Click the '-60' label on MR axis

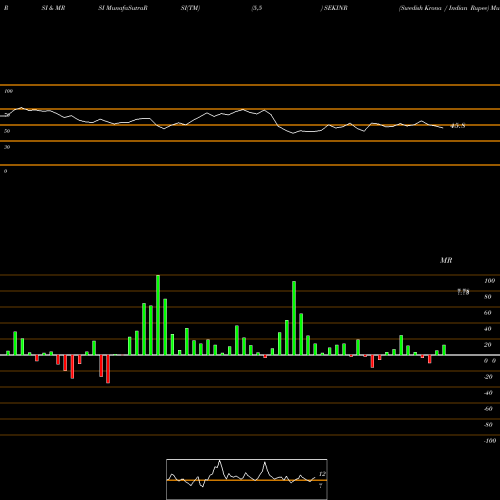pos(488,409)
